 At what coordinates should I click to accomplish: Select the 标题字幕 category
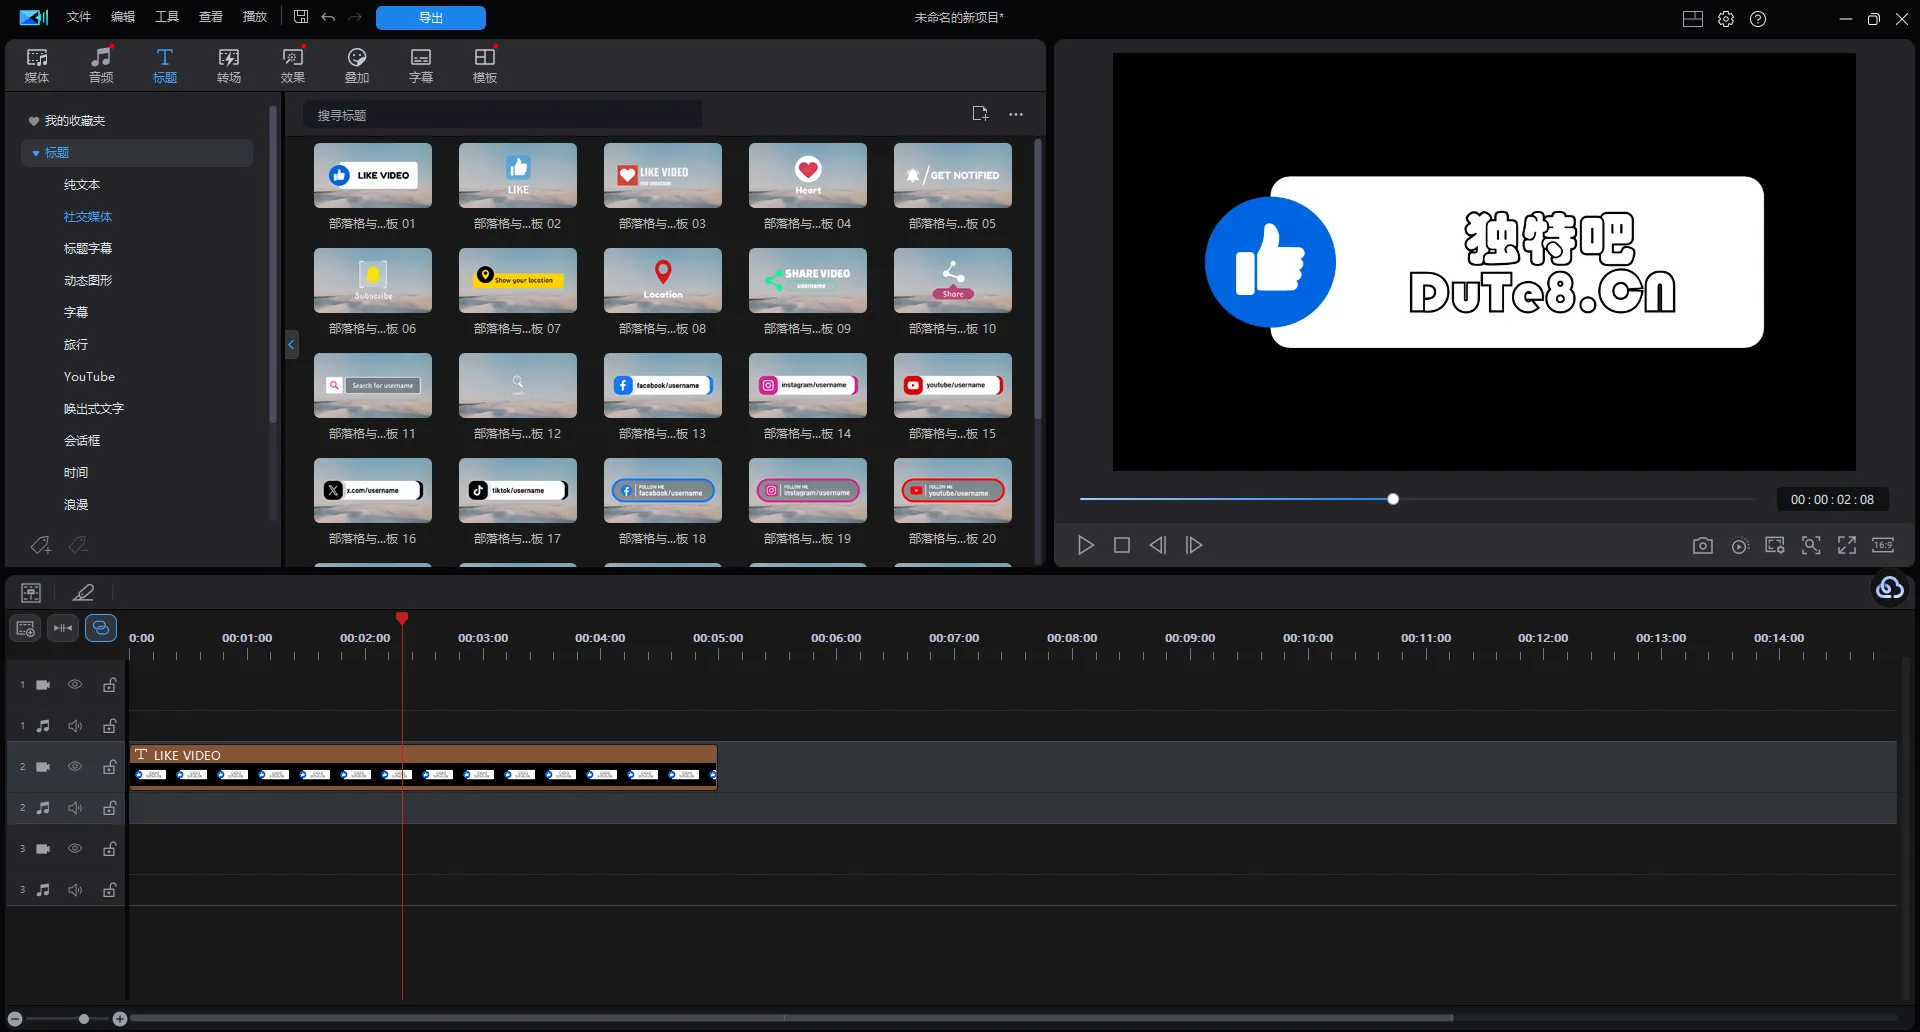pyautogui.click(x=88, y=249)
